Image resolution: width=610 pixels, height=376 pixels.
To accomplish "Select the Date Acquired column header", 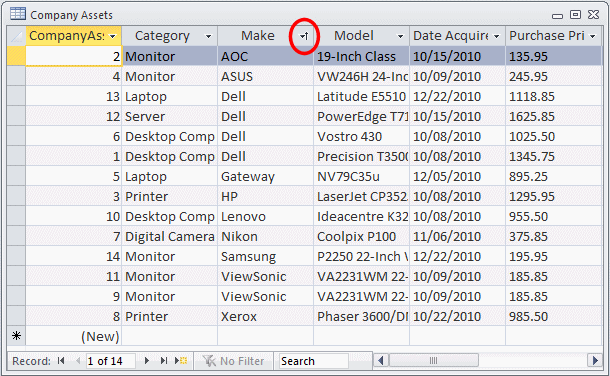I will tap(458, 36).
